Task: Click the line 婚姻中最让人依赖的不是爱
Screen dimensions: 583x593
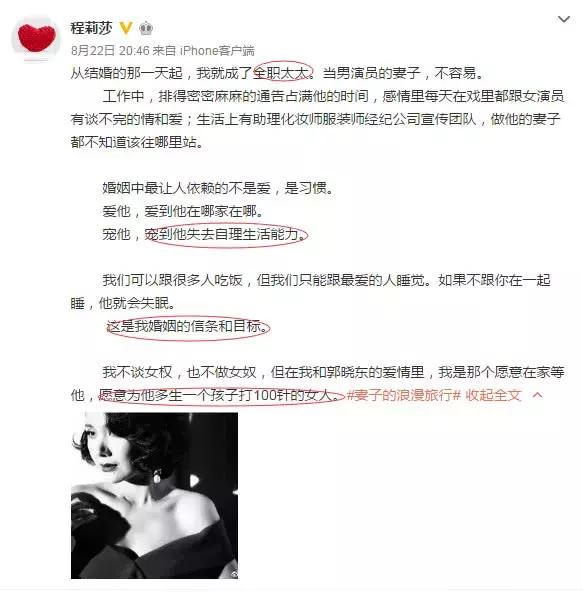Action: tap(186, 188)
